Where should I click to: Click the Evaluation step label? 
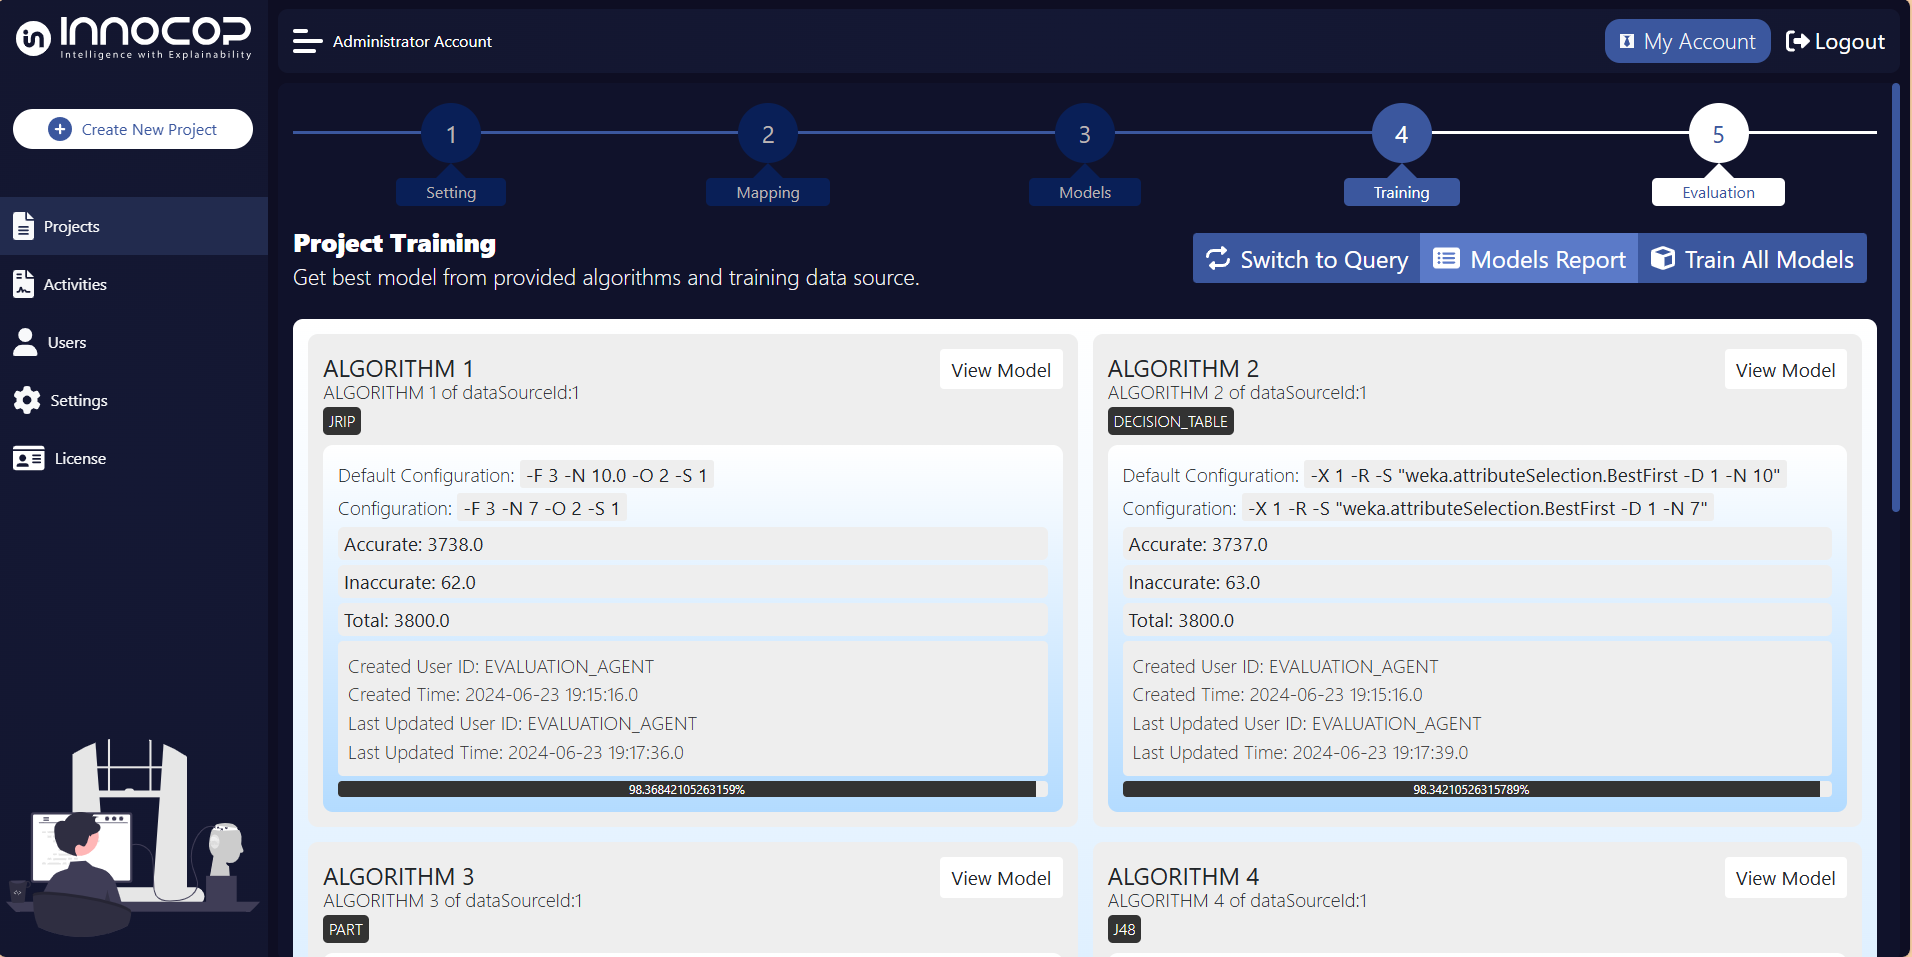pos(1718,192)
